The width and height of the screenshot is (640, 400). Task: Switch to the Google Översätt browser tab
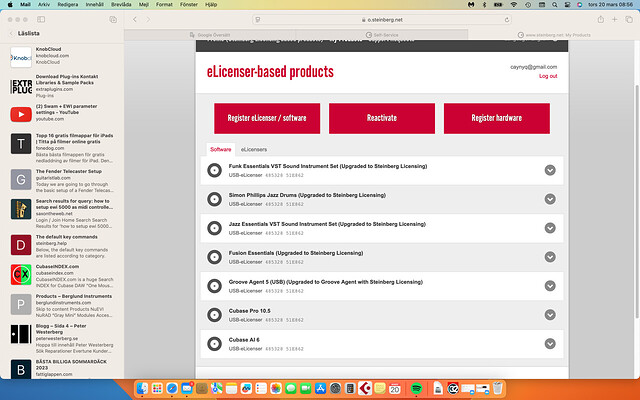[210, 35]
